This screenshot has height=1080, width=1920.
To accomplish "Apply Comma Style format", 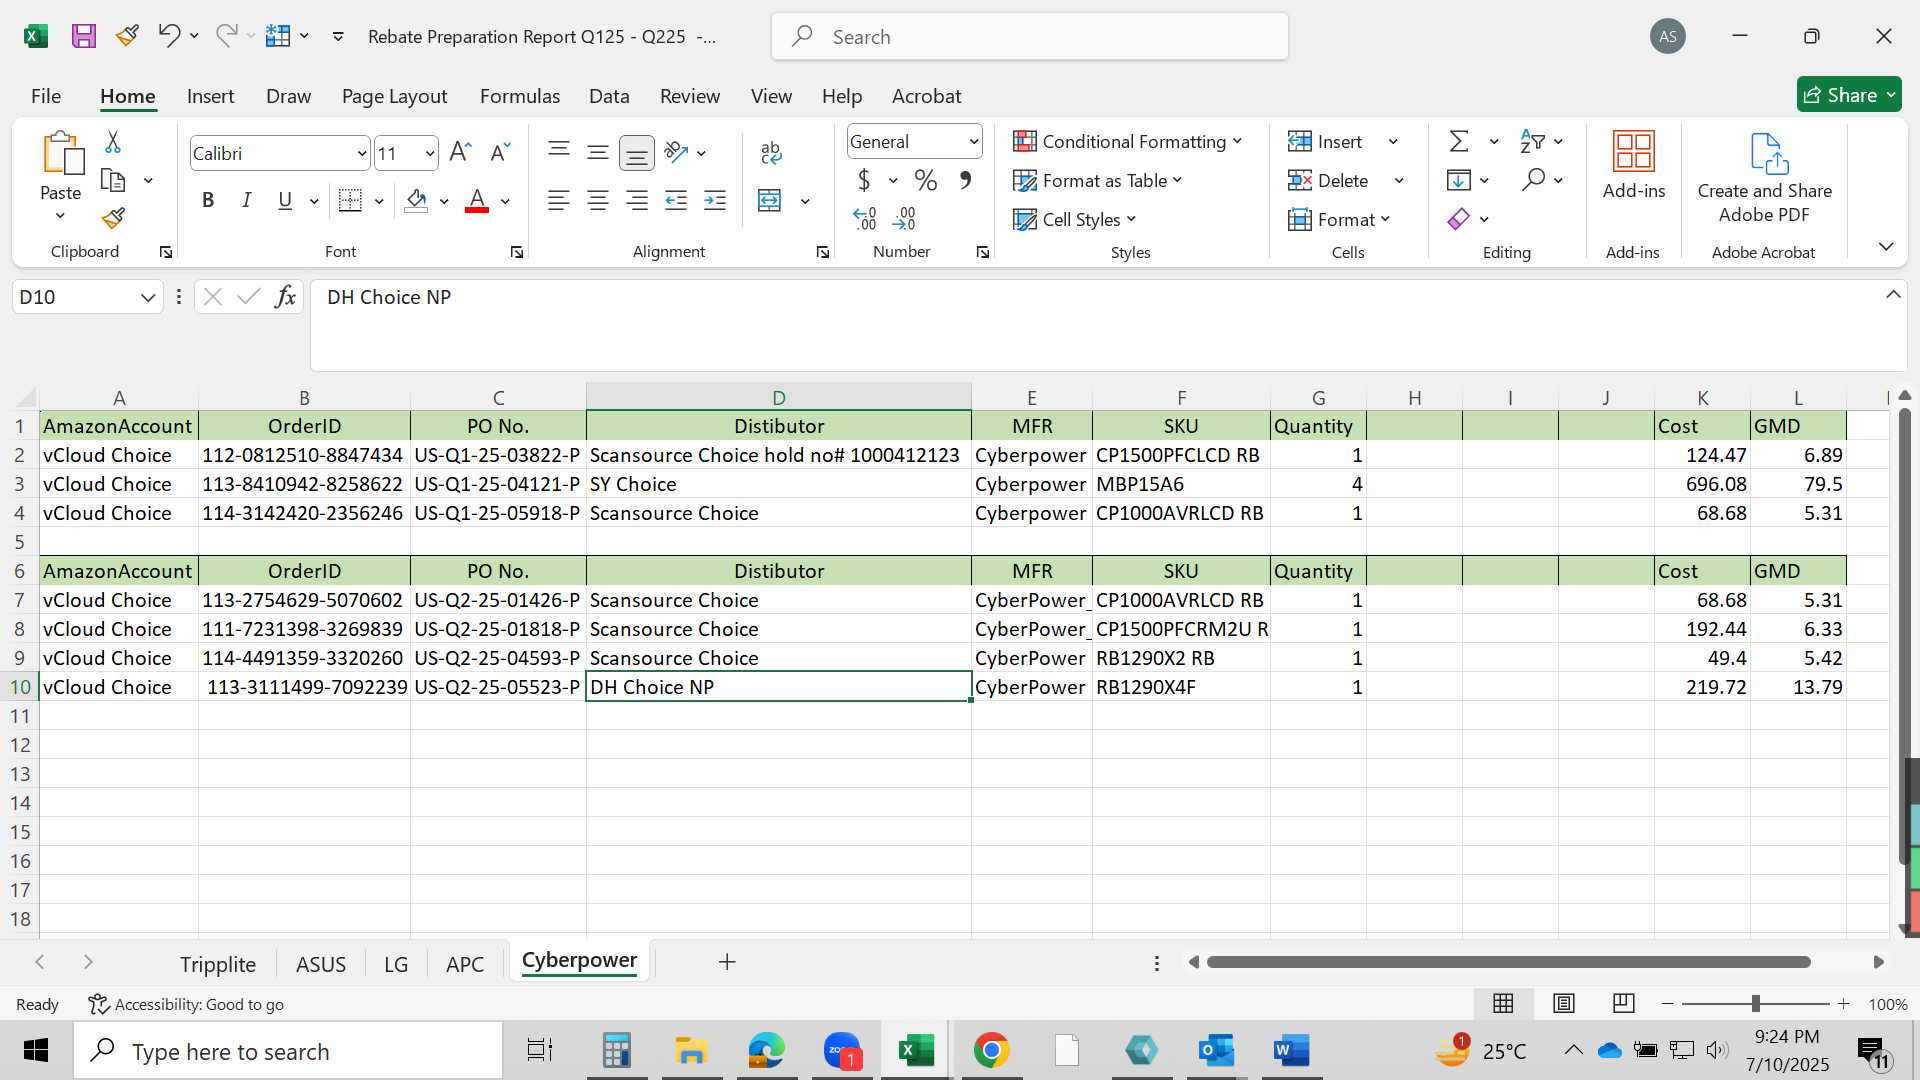I will (x=965, y=180).
